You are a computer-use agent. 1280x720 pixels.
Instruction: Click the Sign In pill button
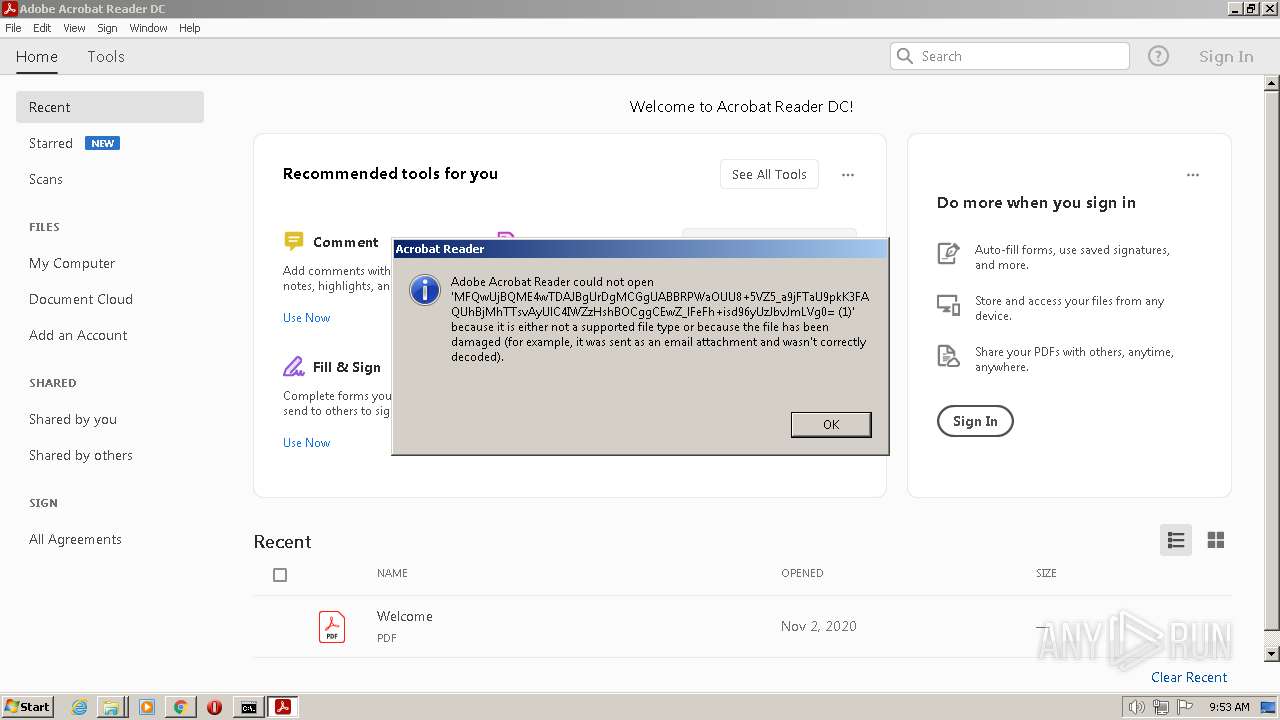[x=975, y=421]
